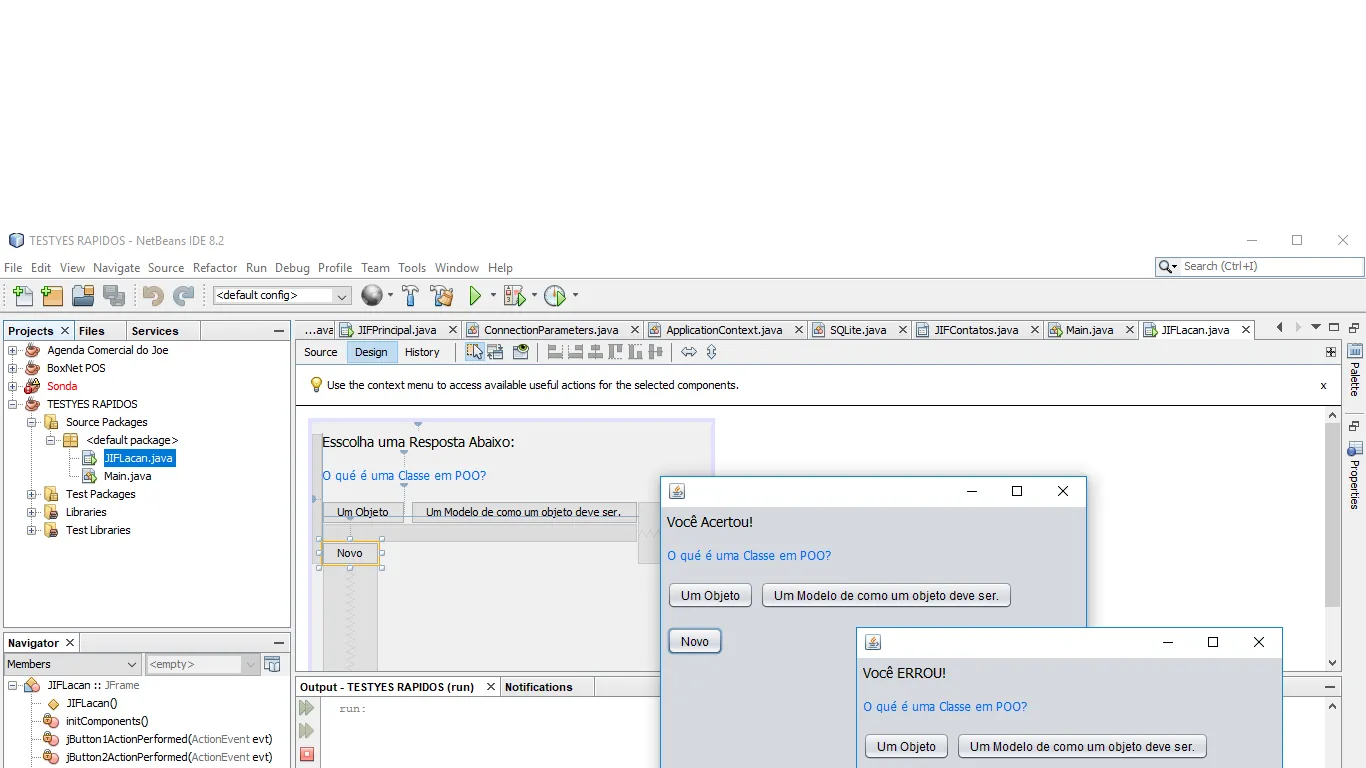Open the Debug Project dropdown arrow

534,296
